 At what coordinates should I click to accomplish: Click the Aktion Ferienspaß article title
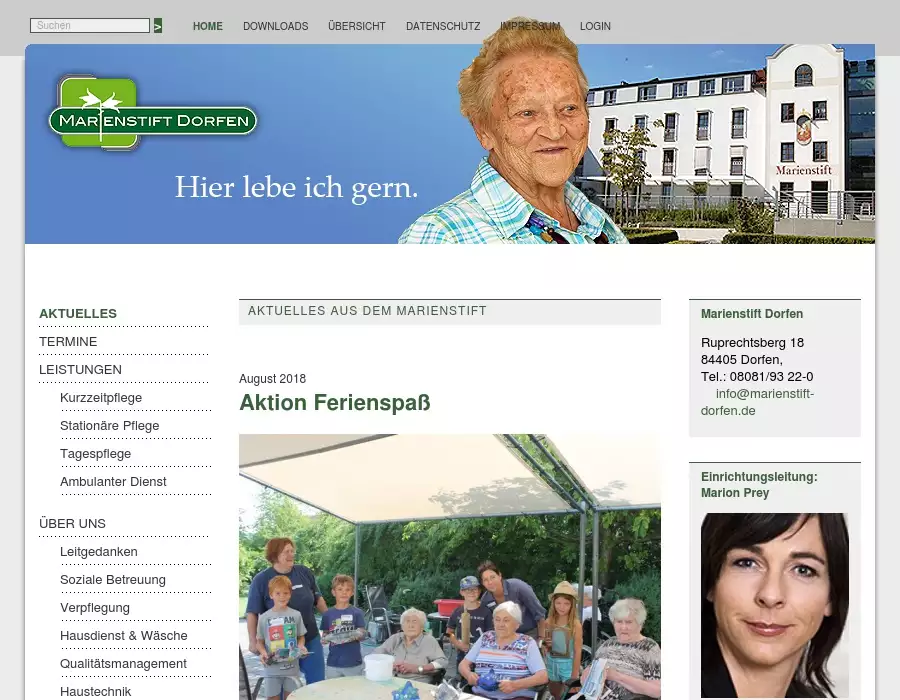click(335, 403)
